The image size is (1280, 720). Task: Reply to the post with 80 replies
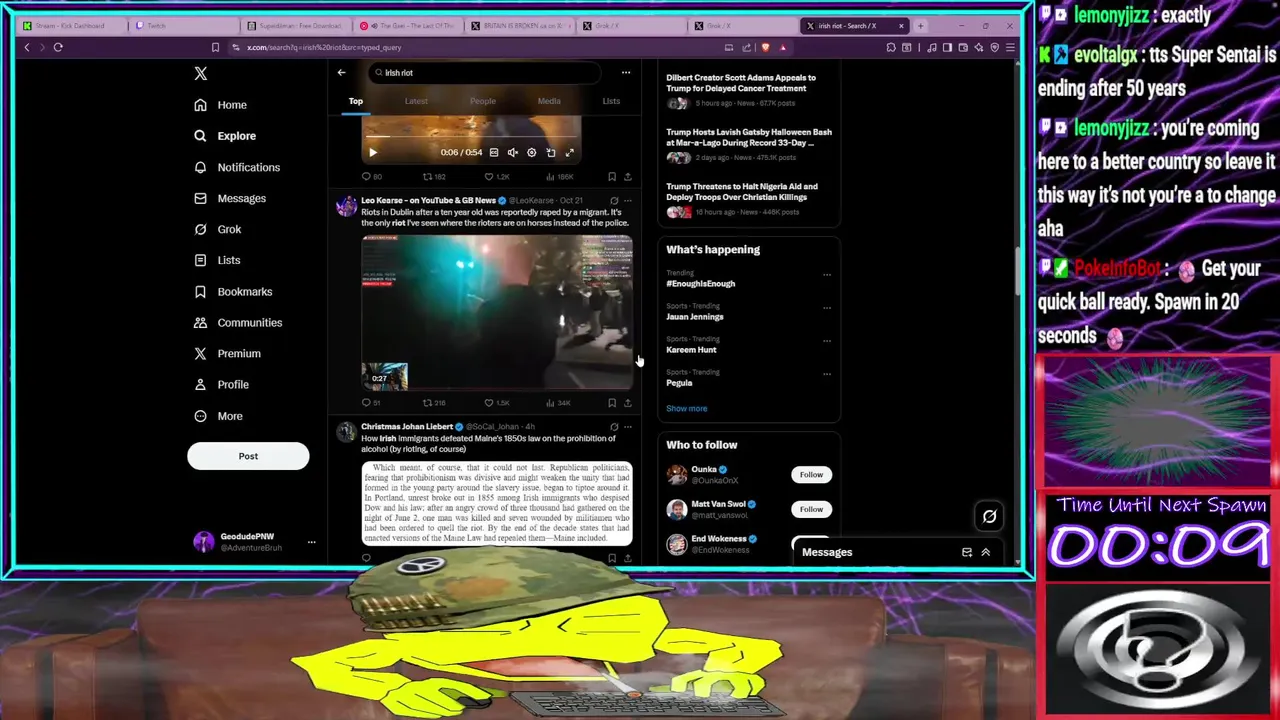tap(371, 177)
